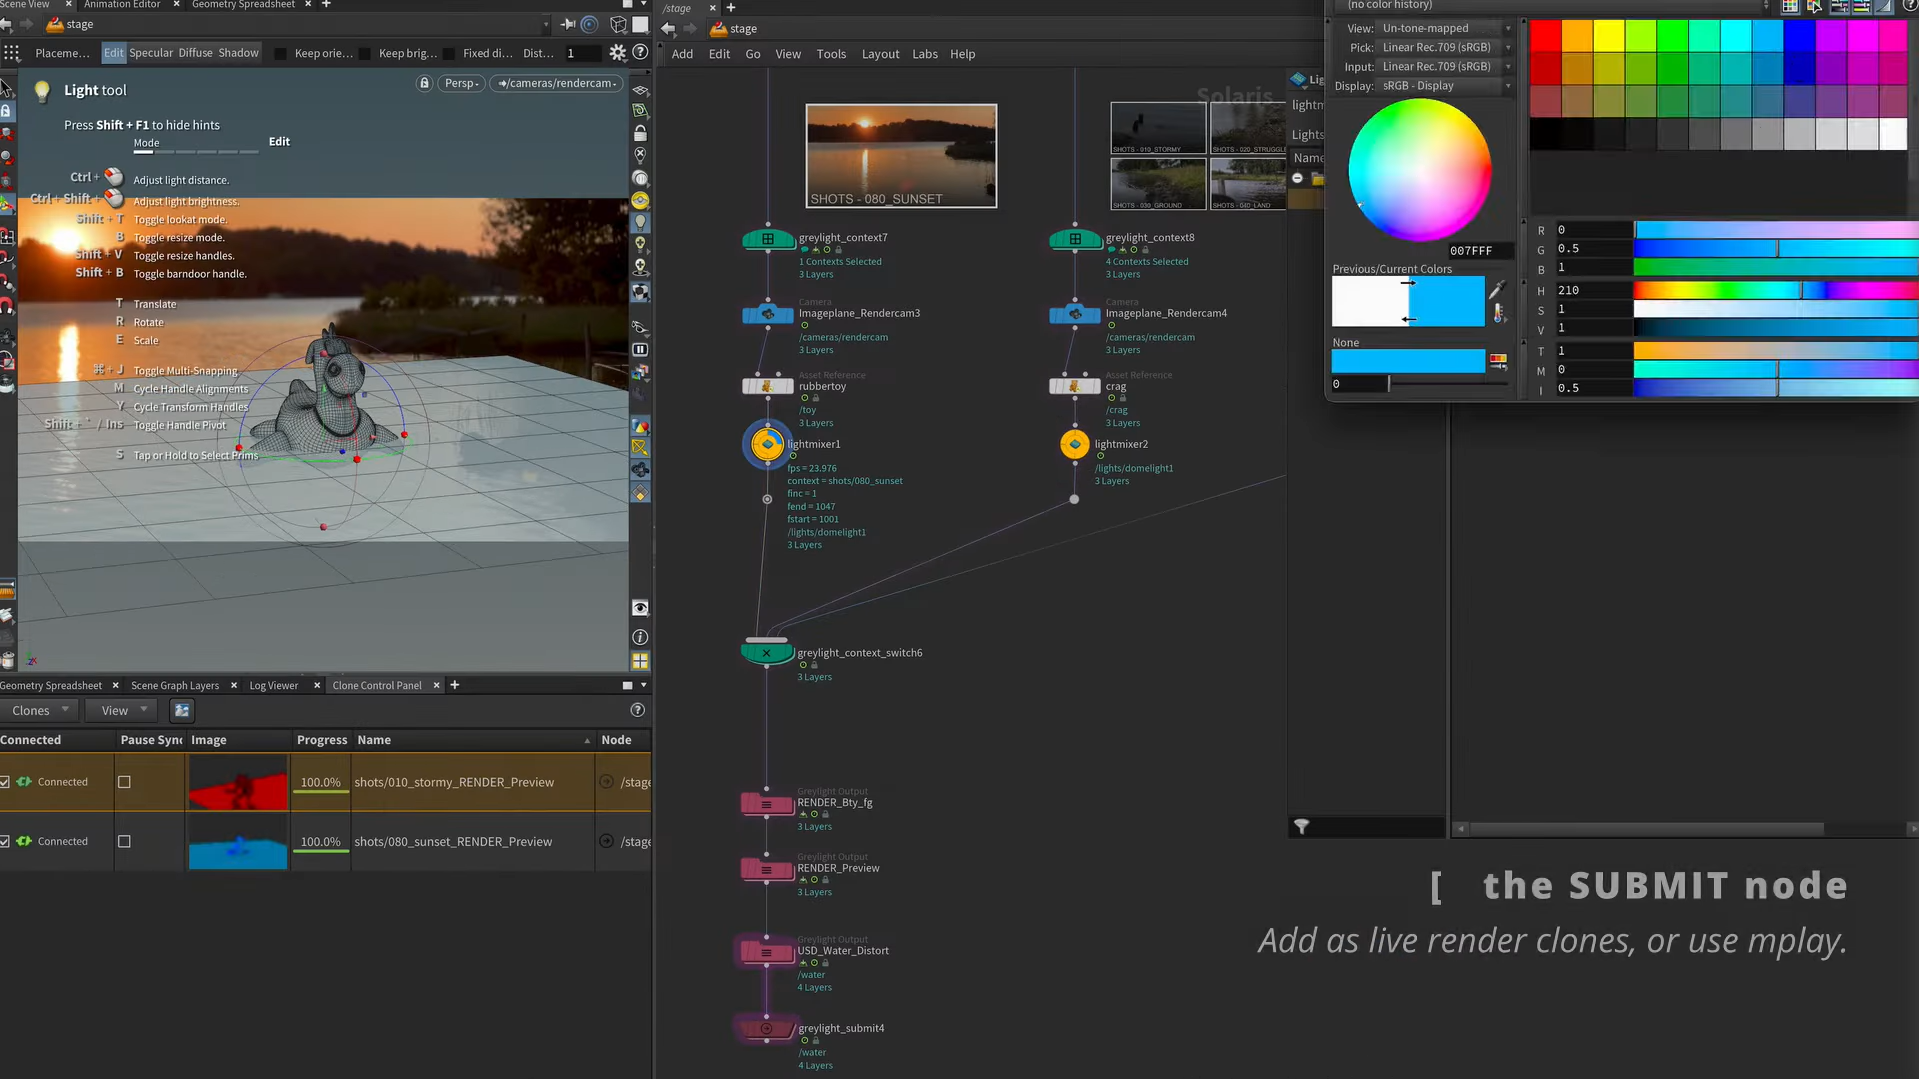Screen dimensions: 1919x1079
Task: Toggle the Keep orientation checkbox
Action: click(x=281, y=53)
